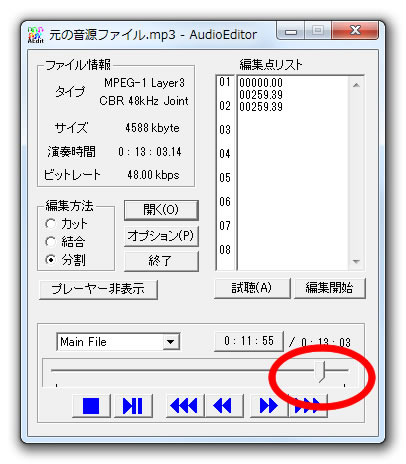Click the triple-arrow fast rewind button
Image resolution: width=406 pixels, height=464 pixels.
coord(185,406)
